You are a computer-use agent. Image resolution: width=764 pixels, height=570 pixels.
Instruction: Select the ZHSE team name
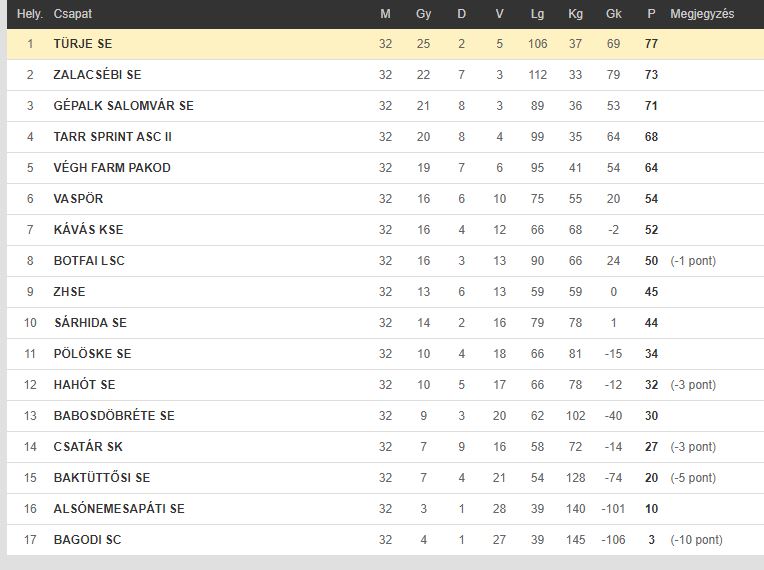(69, 292)
